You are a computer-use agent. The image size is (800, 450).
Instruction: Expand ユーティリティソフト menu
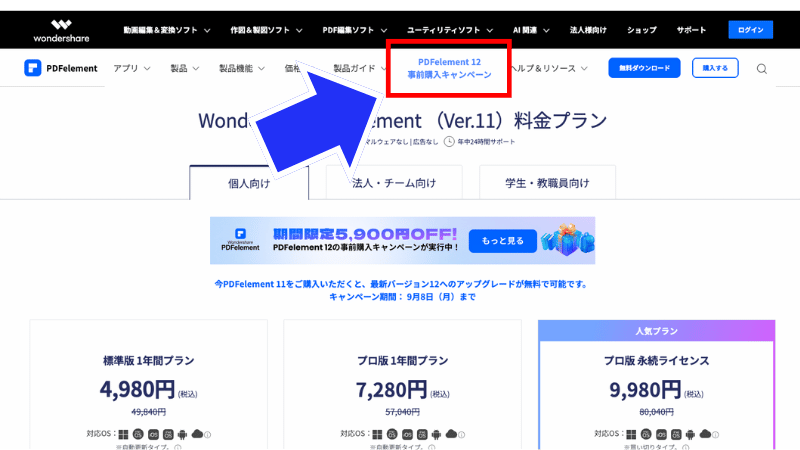click(450, 30)
